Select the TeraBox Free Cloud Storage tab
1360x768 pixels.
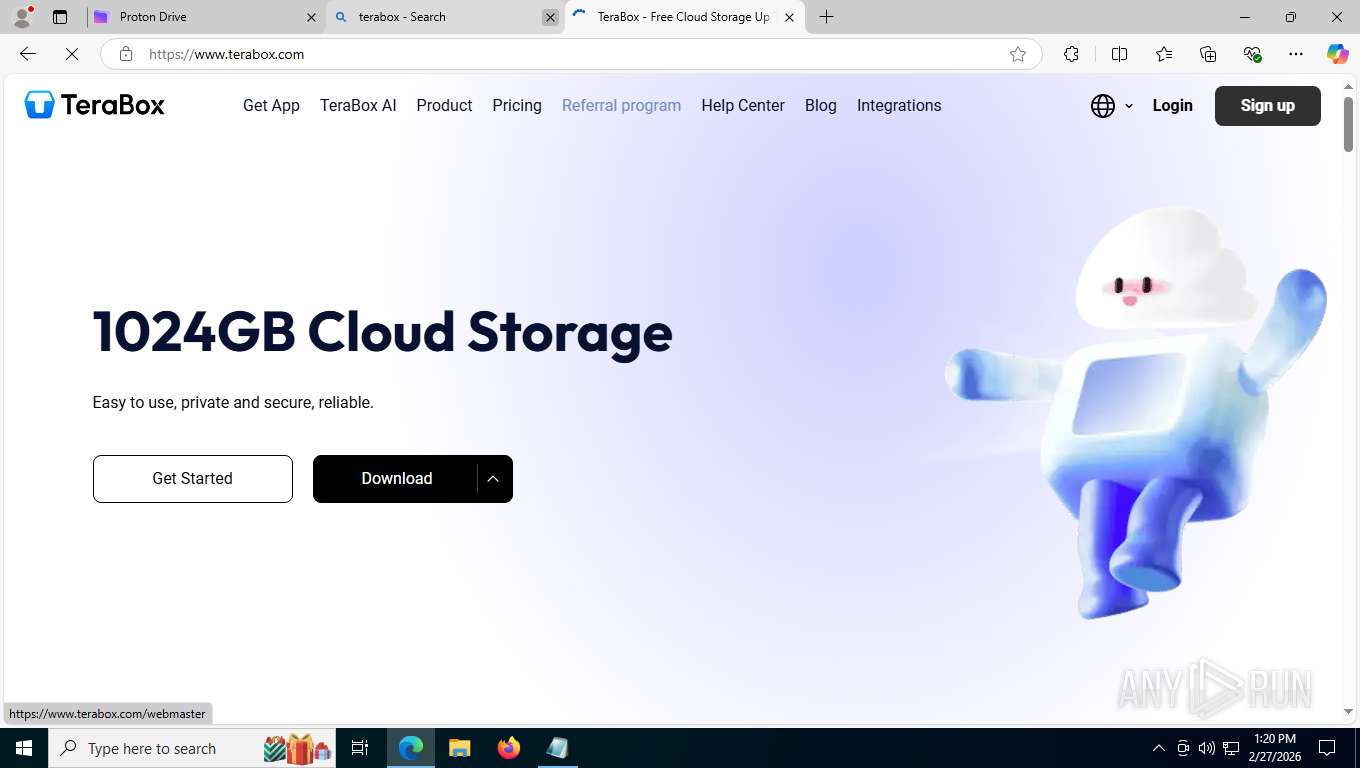pos(685,17)
